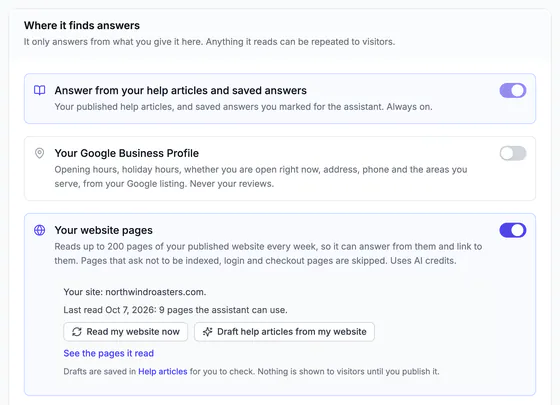Click the Your published help articles description
The height and width of the screenshot is (405, 560).
244,107
